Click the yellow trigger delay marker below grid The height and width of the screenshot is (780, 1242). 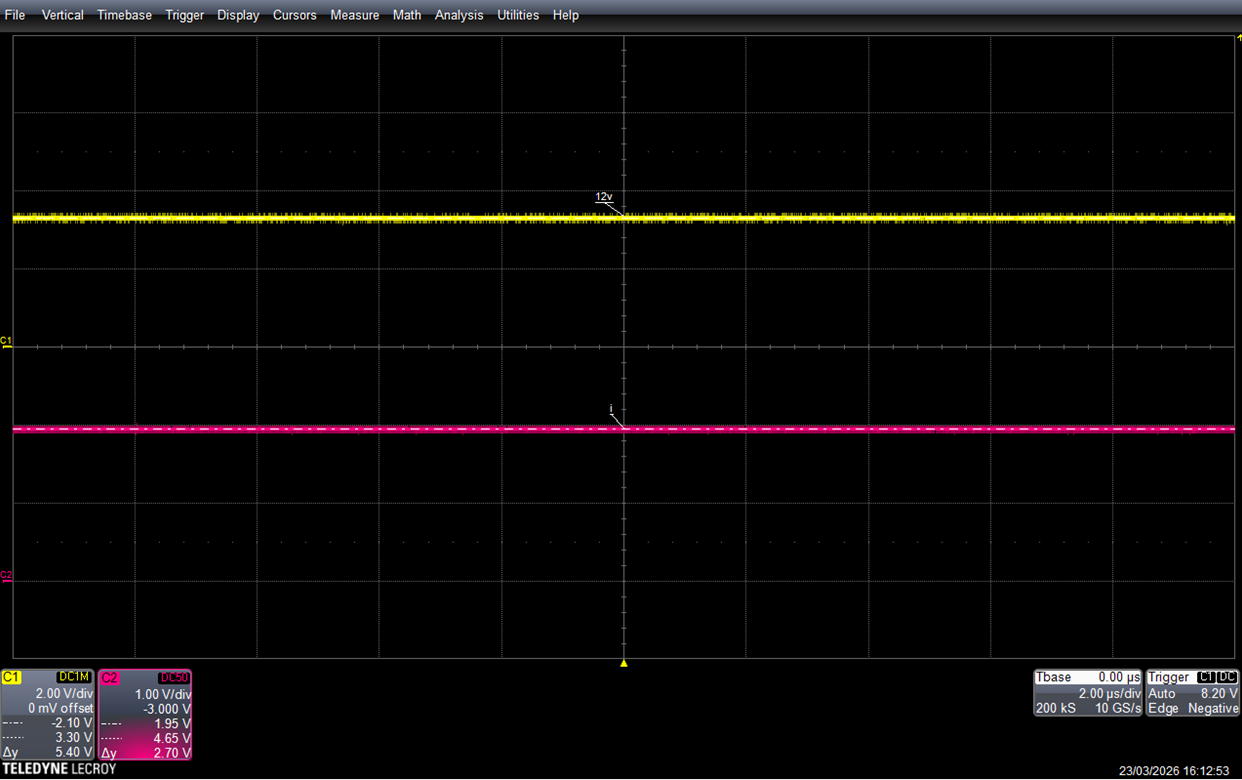point(624,663)
